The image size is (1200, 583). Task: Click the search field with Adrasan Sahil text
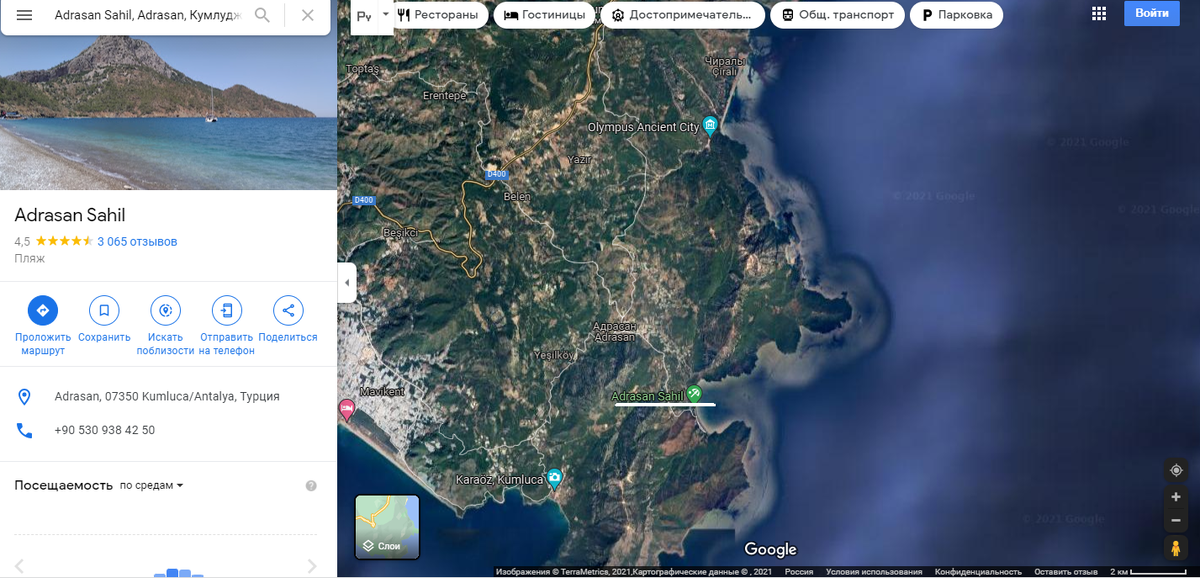pos(147,15)
